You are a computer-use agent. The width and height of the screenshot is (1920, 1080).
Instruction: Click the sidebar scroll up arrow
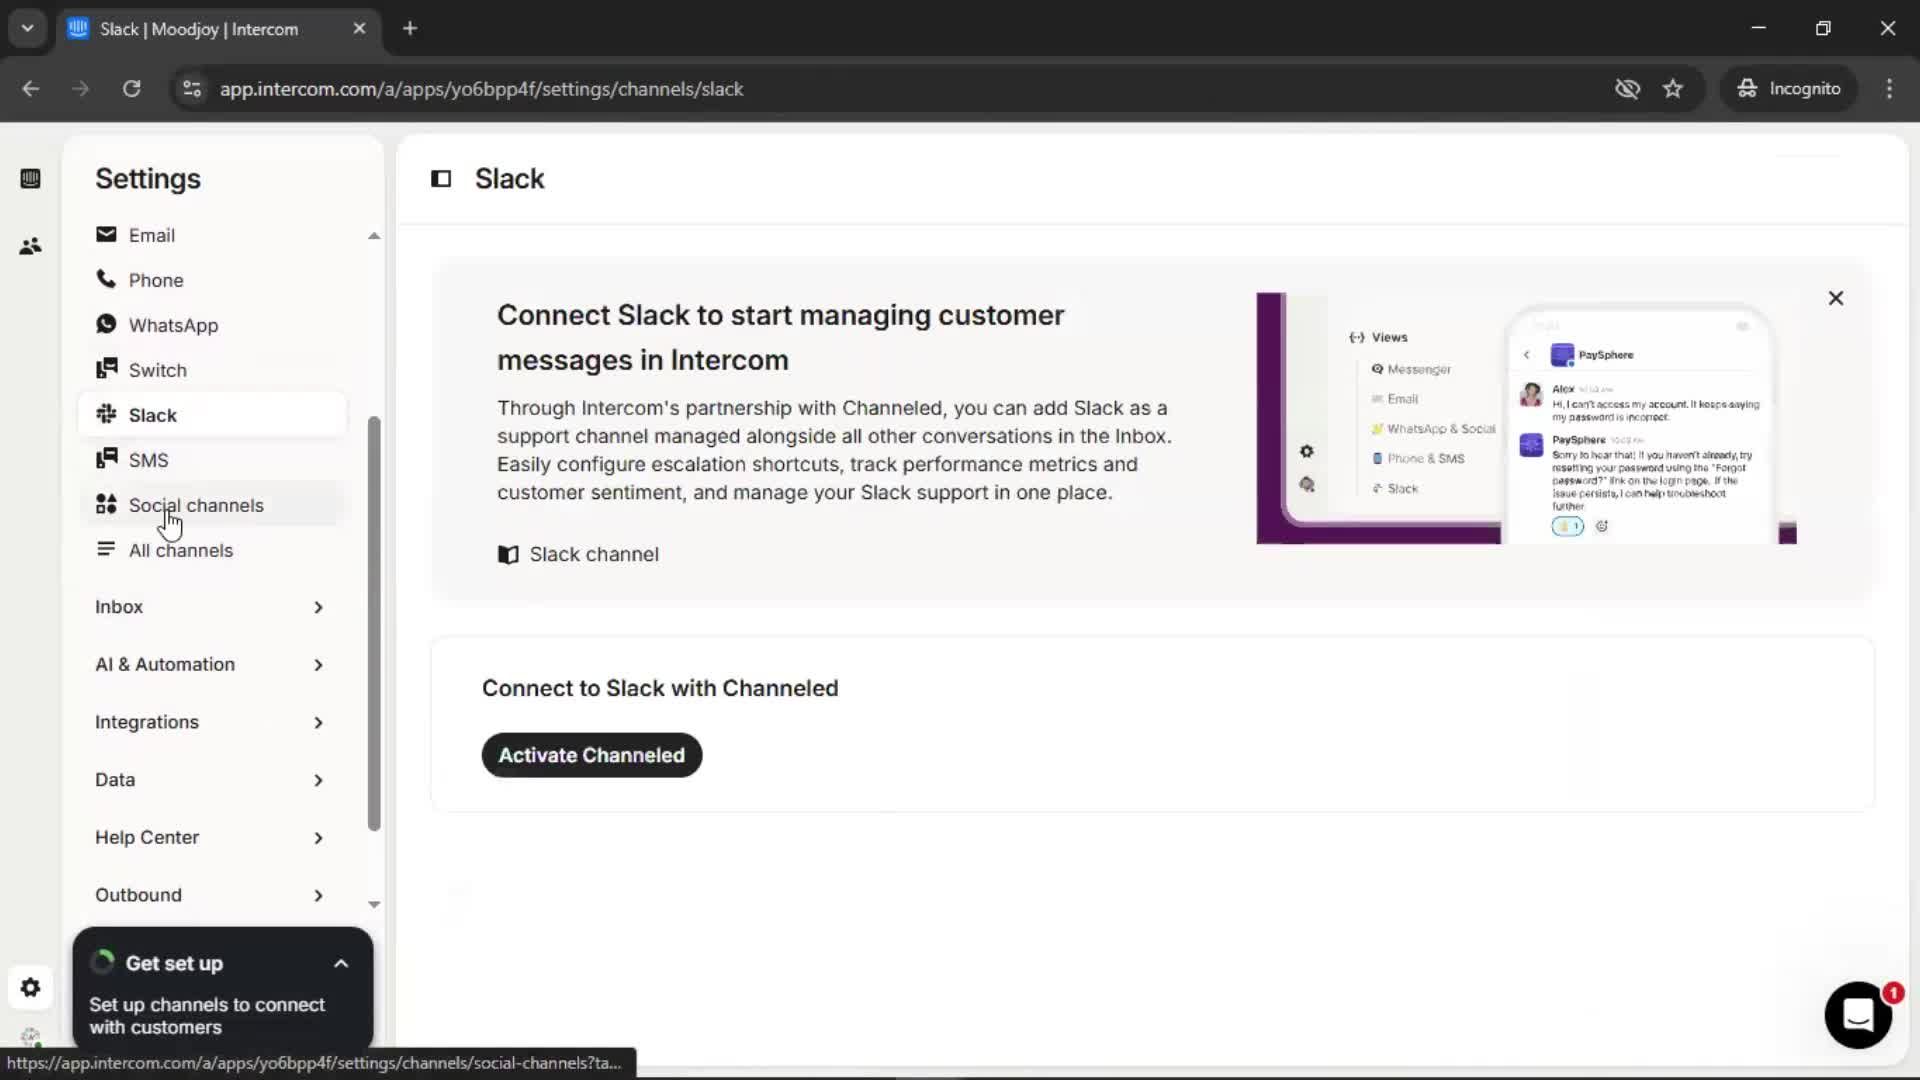(x=374, y=236)
